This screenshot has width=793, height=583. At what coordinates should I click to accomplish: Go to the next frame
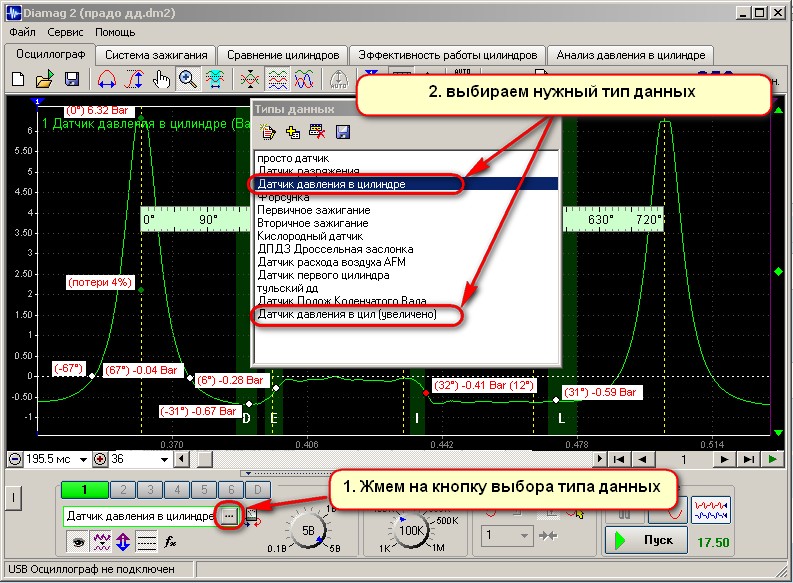click(724, 460)
